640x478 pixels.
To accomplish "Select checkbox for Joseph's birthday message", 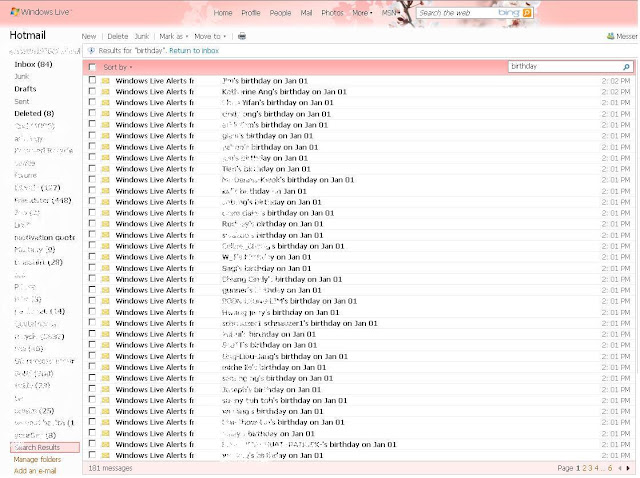I will click(92, 389).
